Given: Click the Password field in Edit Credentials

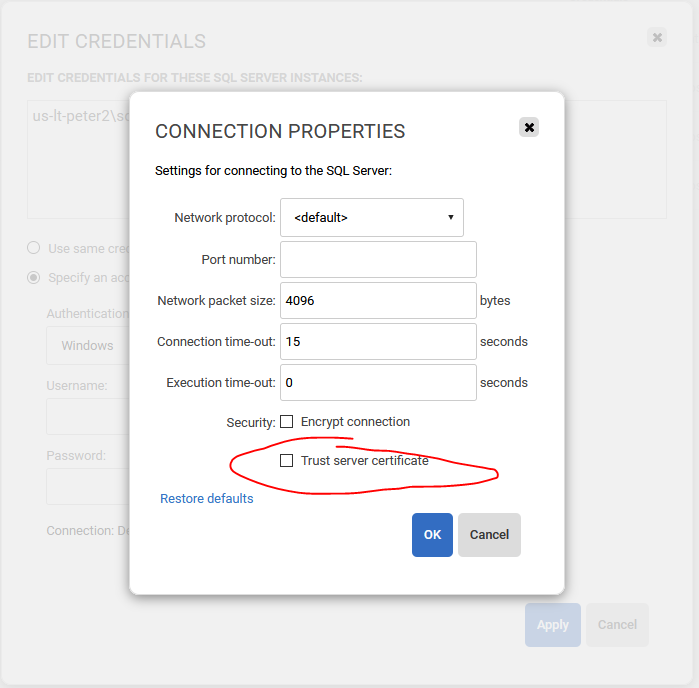Looking at the screenshot, I should (88, 486).
